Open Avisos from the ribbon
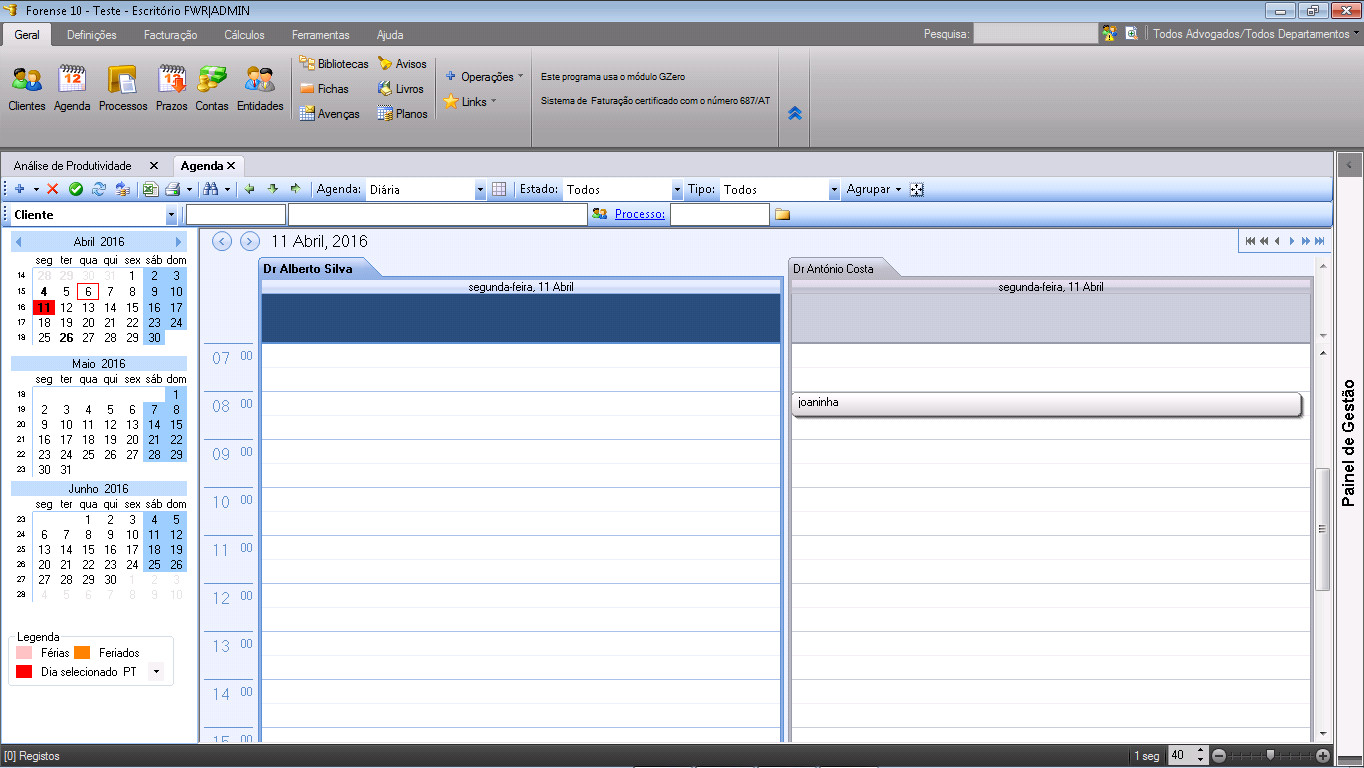 click(x=402, y=64)
